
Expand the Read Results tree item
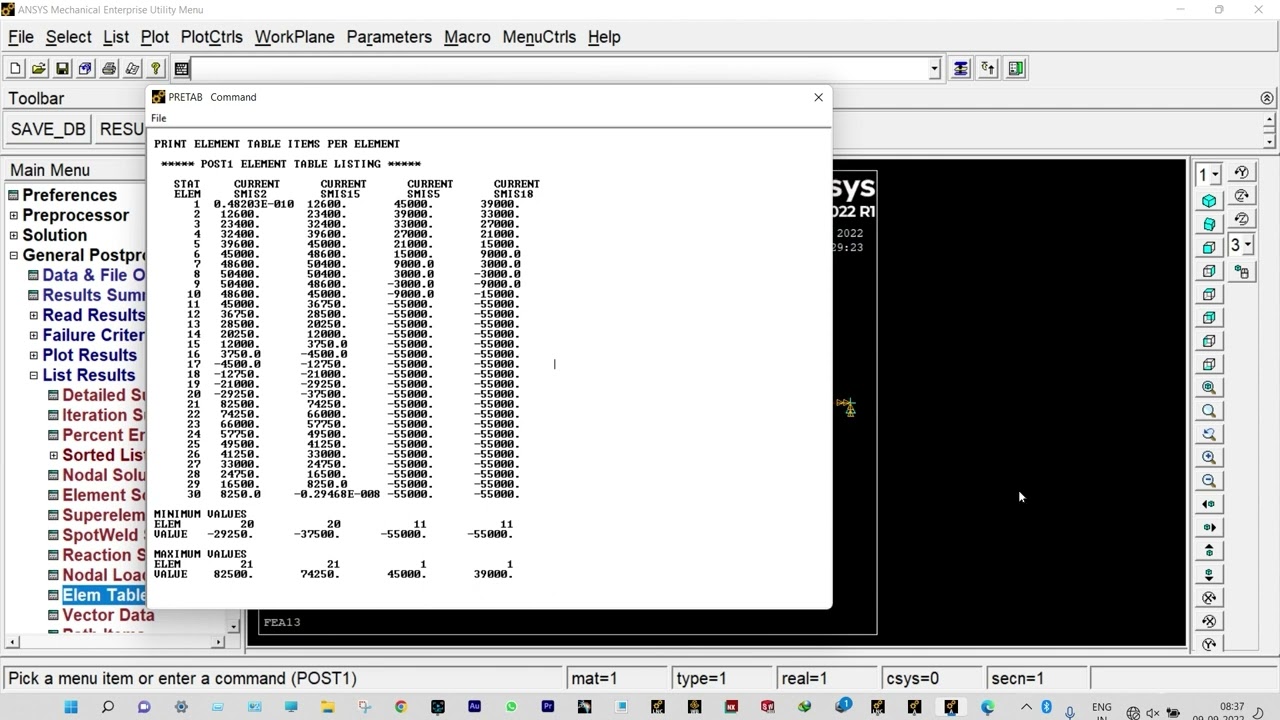33,315
